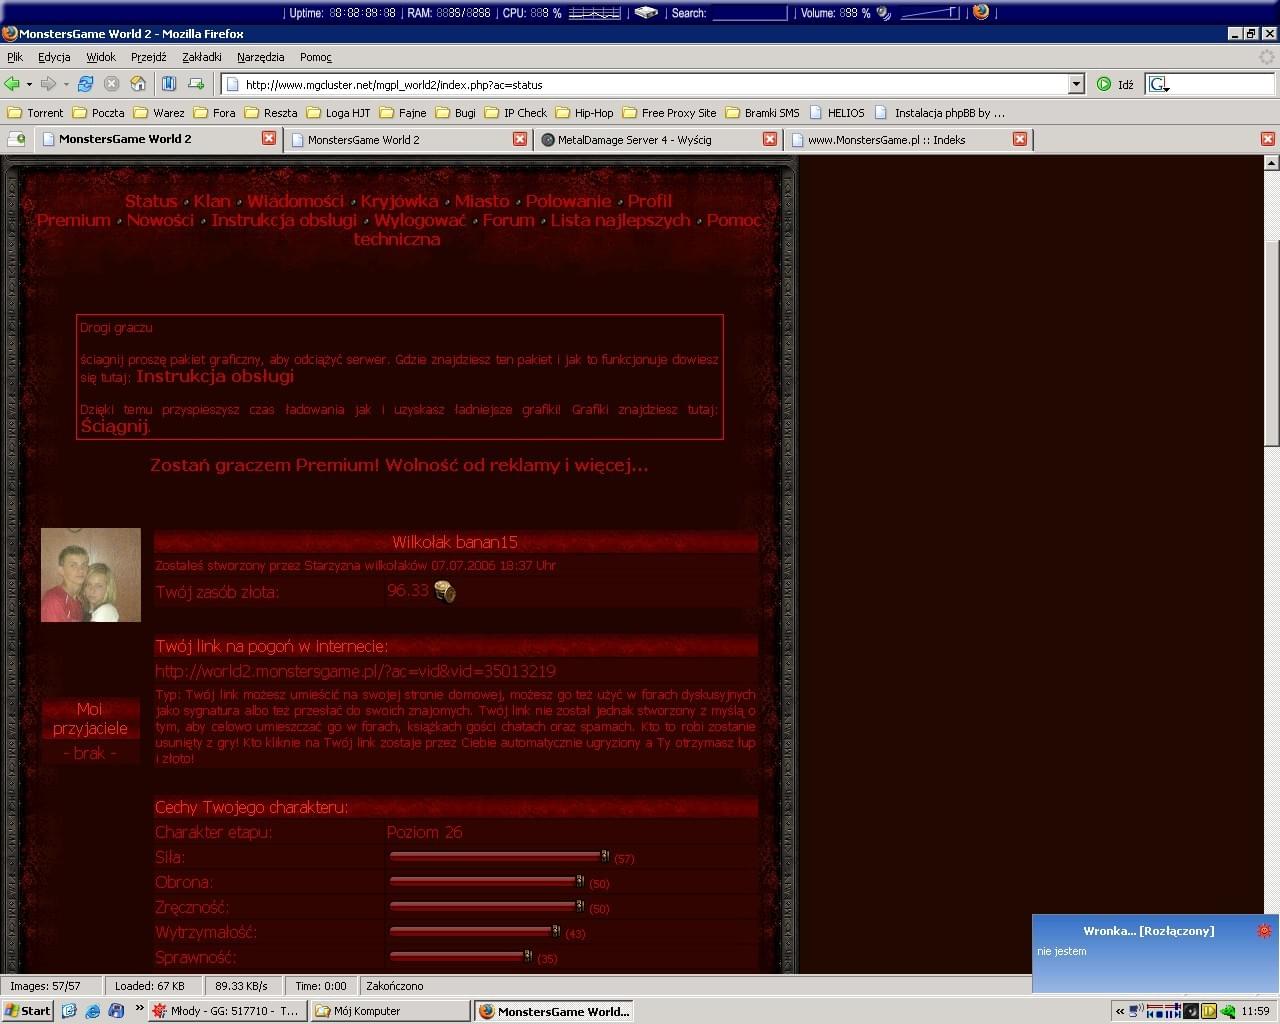1280x1024 pixels.
Task: Click the green Back arrow button
Action: 12,84
